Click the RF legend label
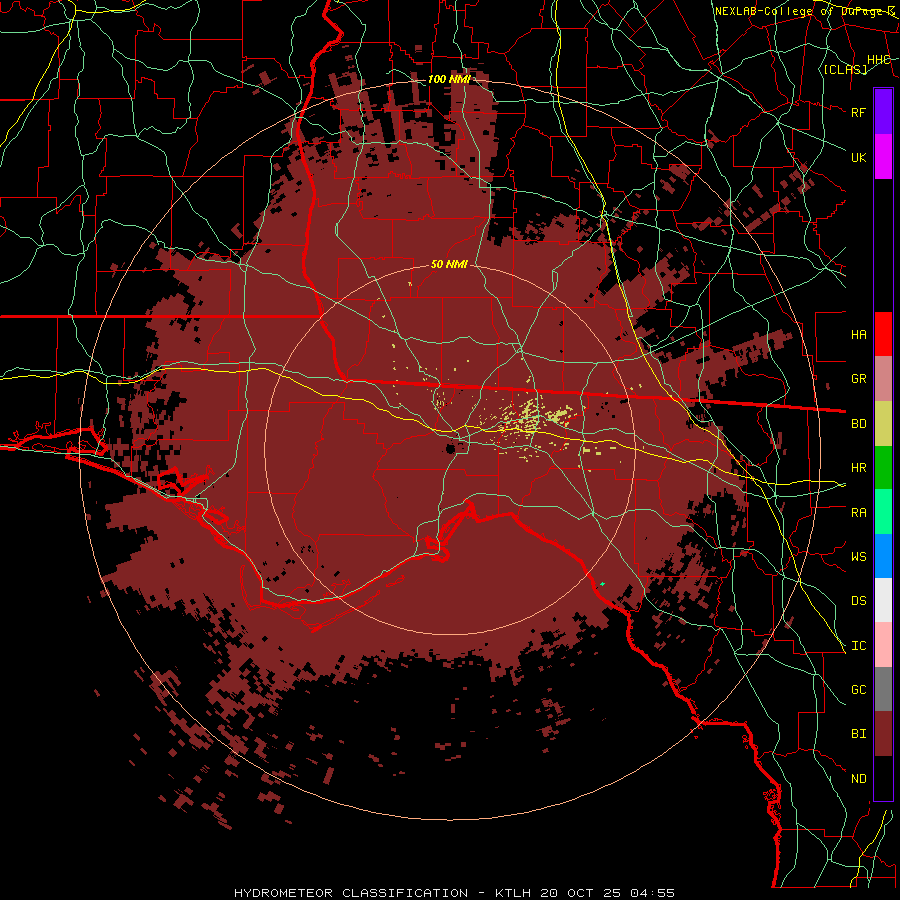The width and height of the screenshot is (900, 900). [858, 112]
